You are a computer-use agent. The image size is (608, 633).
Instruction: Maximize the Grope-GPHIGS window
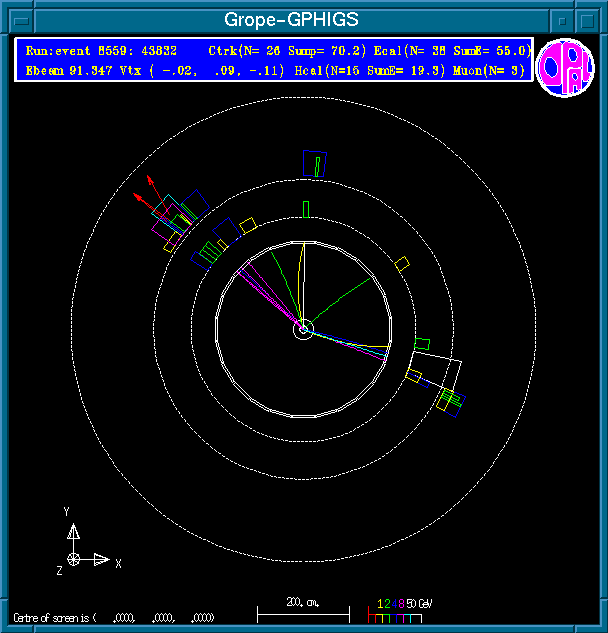(x=590, y=20)
